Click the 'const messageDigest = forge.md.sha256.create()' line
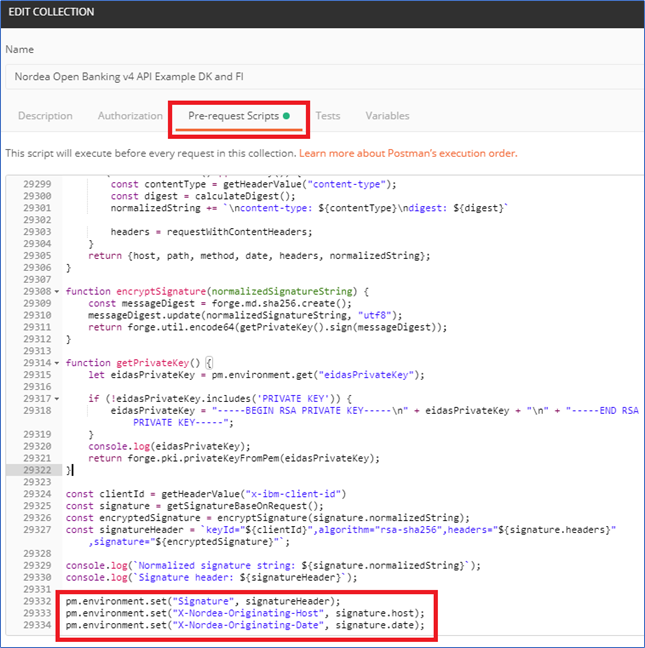Image resolution: width=645 pixels, height=648 pixels. click(x=220, y=303)
